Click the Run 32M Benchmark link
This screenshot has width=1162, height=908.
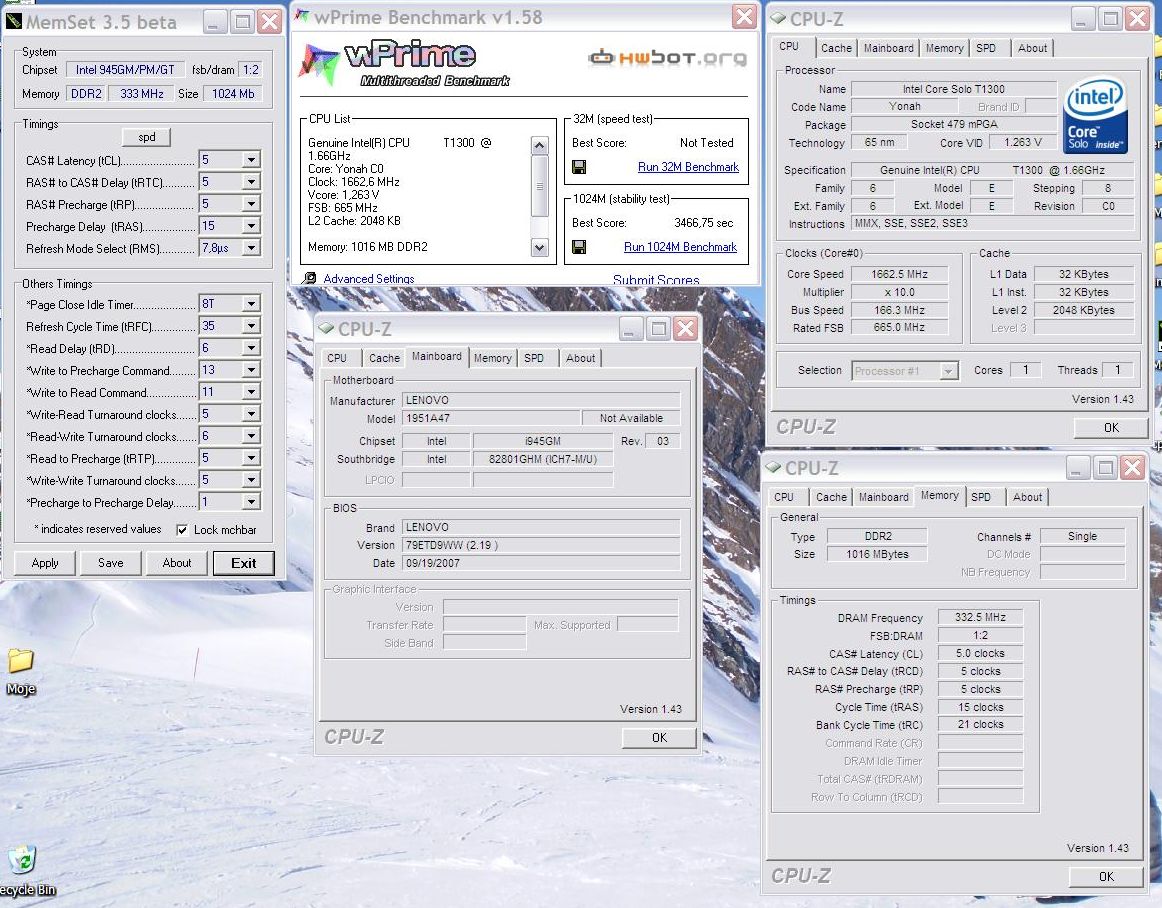[688, 168]
